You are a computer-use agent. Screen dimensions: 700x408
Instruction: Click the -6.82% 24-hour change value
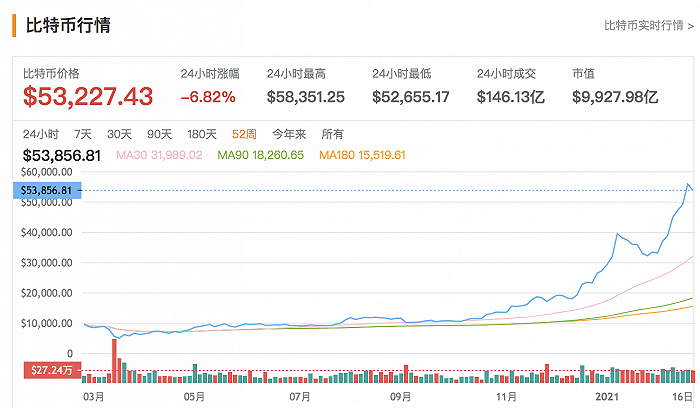[208, 97]
